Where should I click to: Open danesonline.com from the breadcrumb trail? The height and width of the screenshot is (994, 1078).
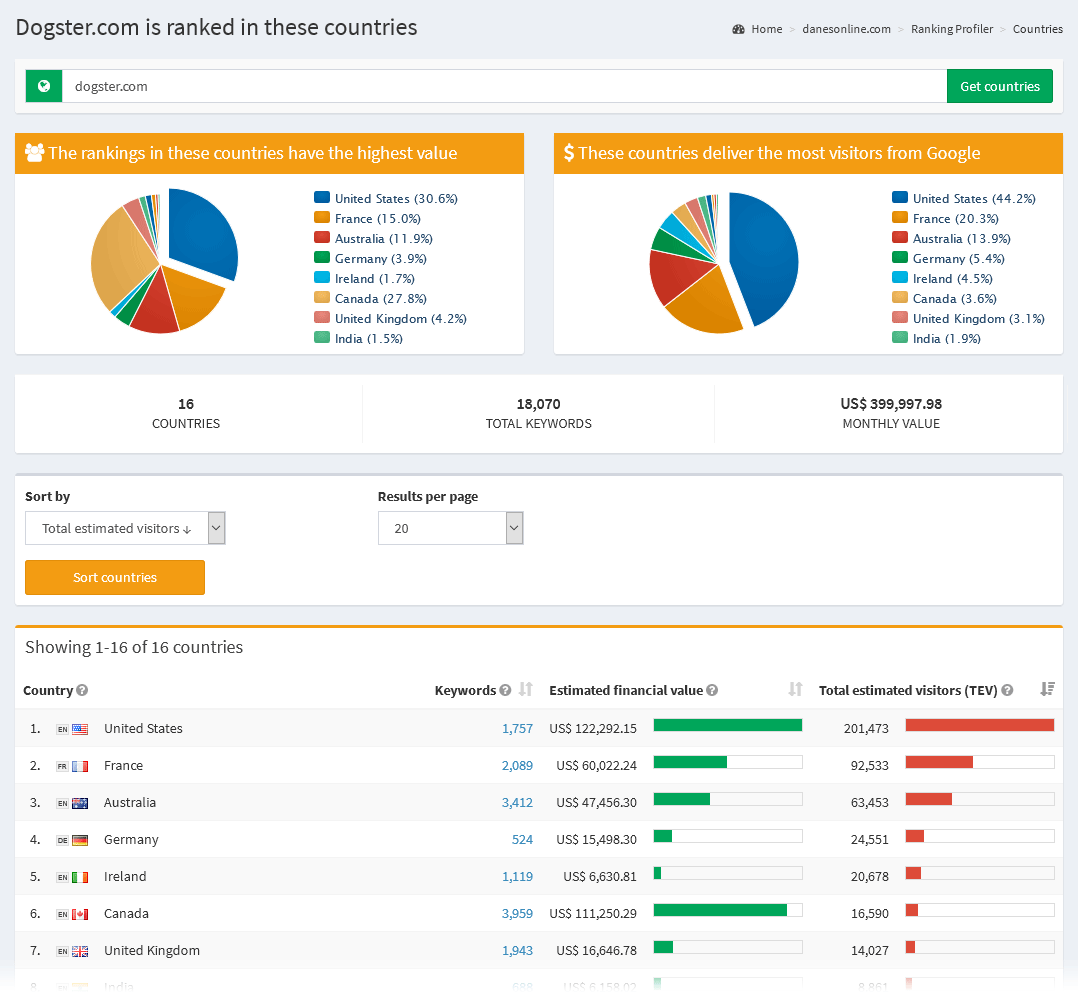click(x=846, y=29)
